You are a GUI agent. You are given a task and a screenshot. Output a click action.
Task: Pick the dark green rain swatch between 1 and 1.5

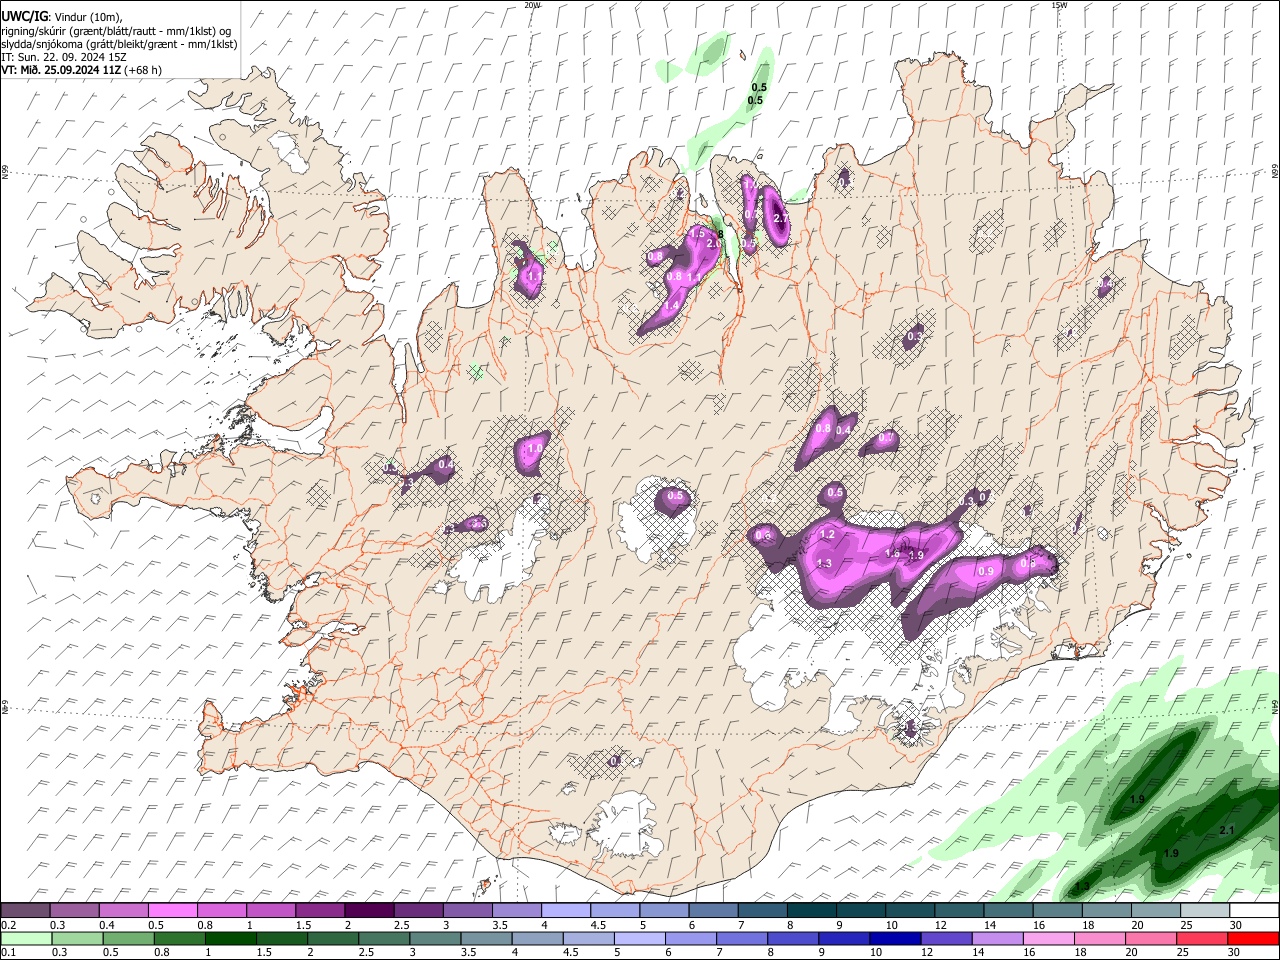click(x=230, y=938)
